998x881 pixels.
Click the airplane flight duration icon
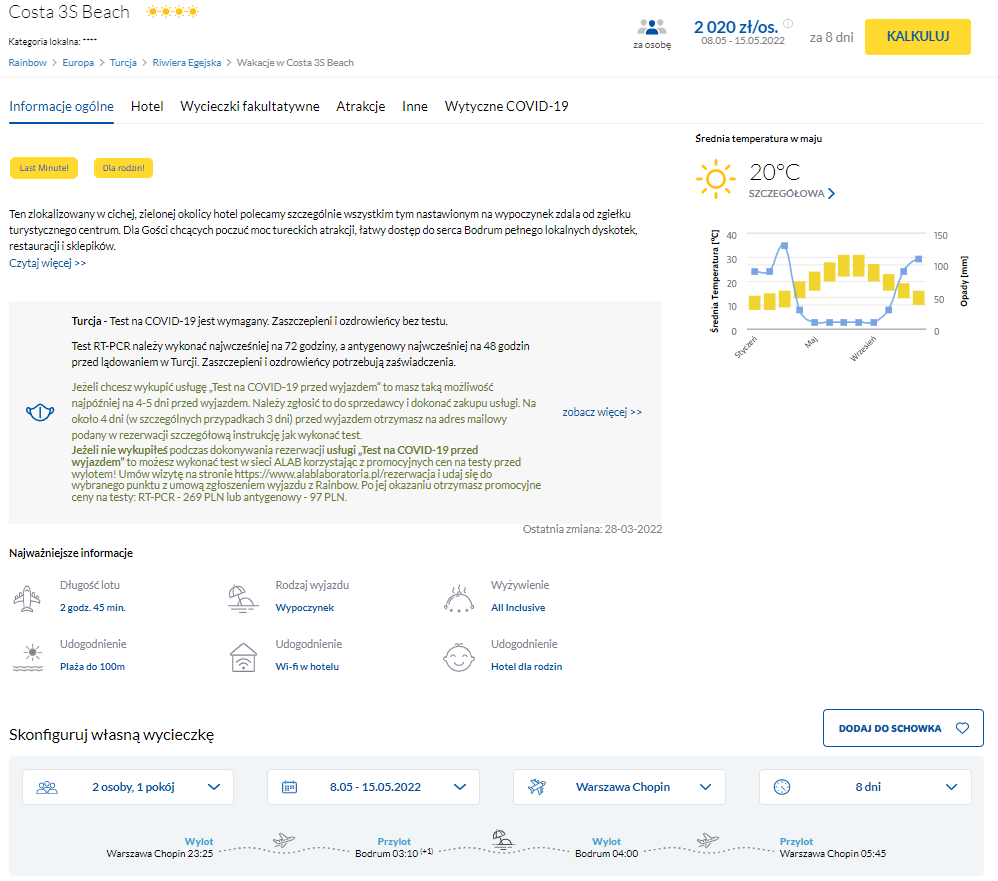click(29, 598)
